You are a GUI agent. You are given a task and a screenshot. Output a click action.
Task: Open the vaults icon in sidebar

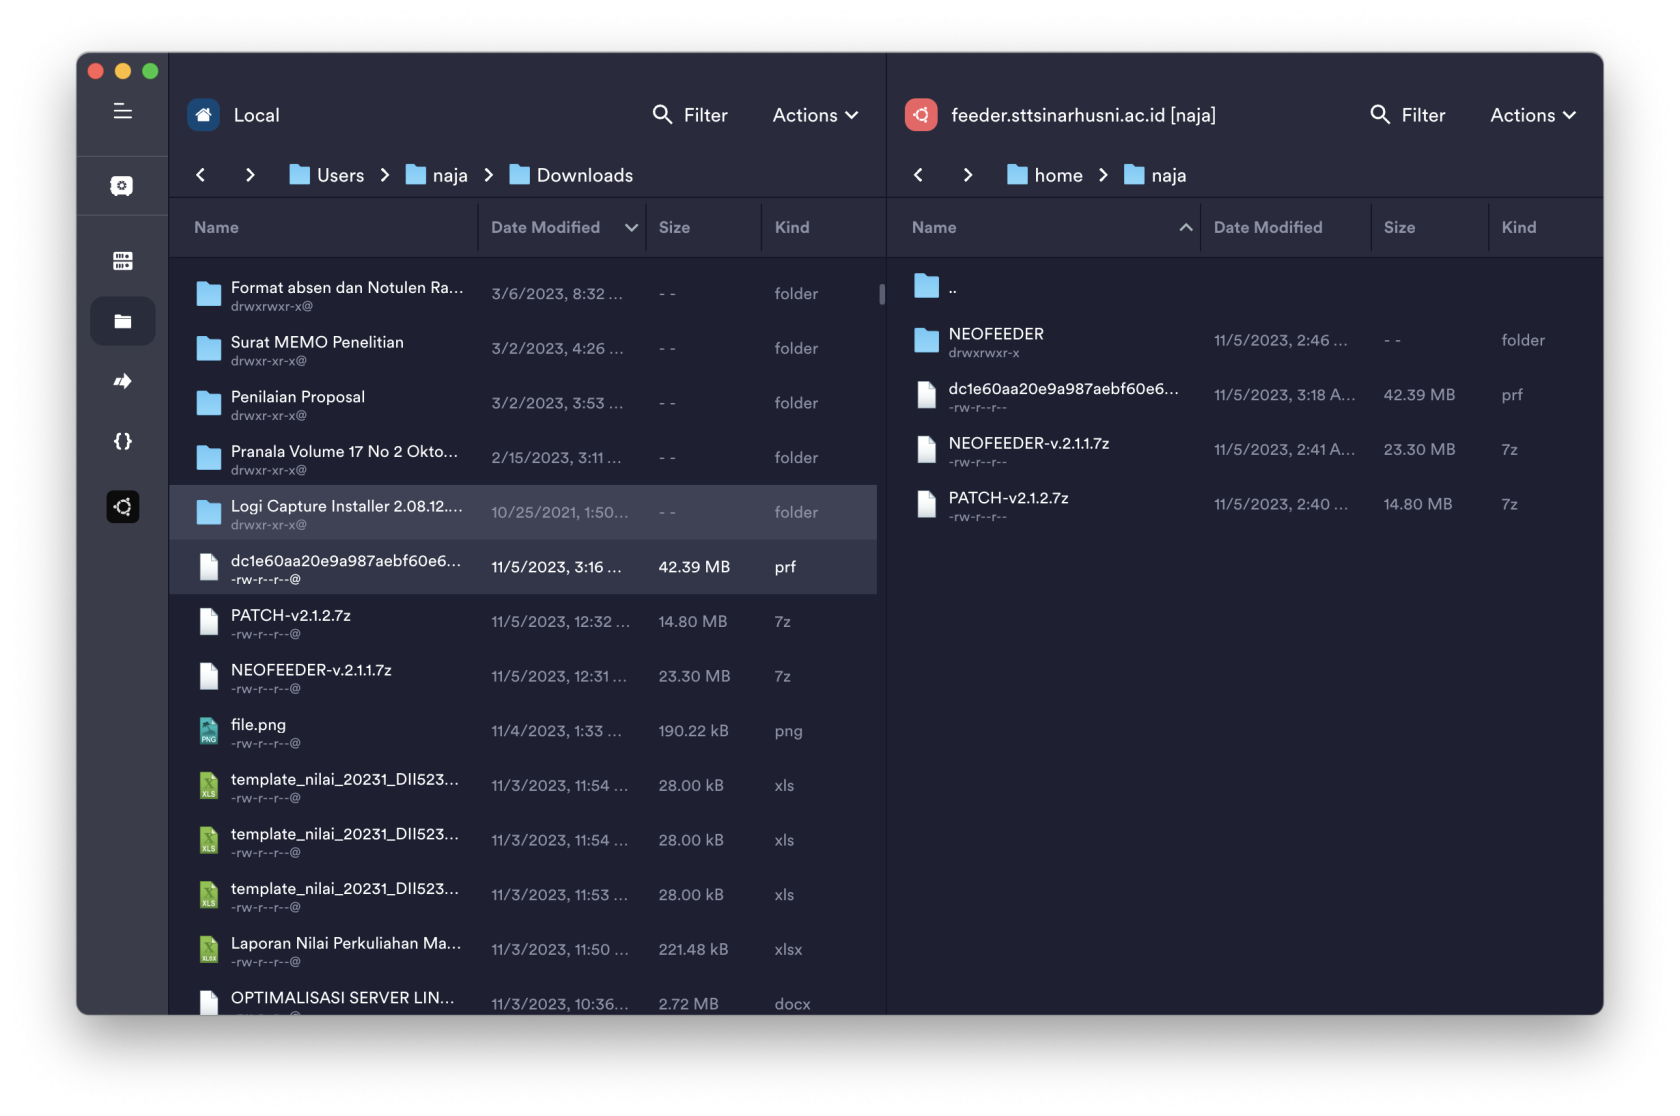[122, 186]
